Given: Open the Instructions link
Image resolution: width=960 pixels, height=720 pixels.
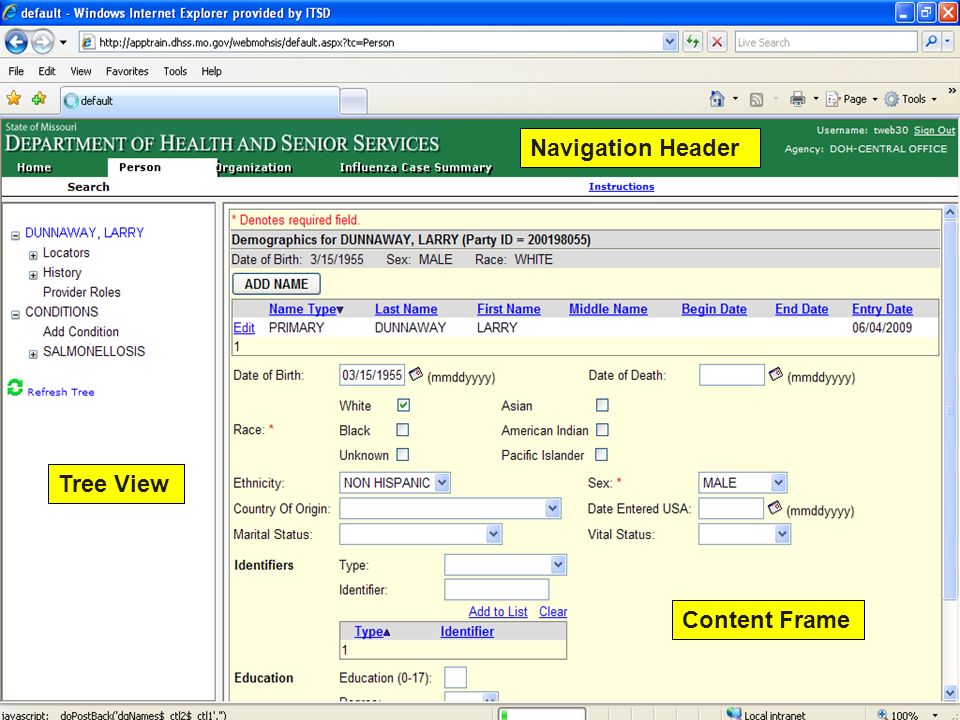Looking at the screenshot, I should [x=621, y=187].
